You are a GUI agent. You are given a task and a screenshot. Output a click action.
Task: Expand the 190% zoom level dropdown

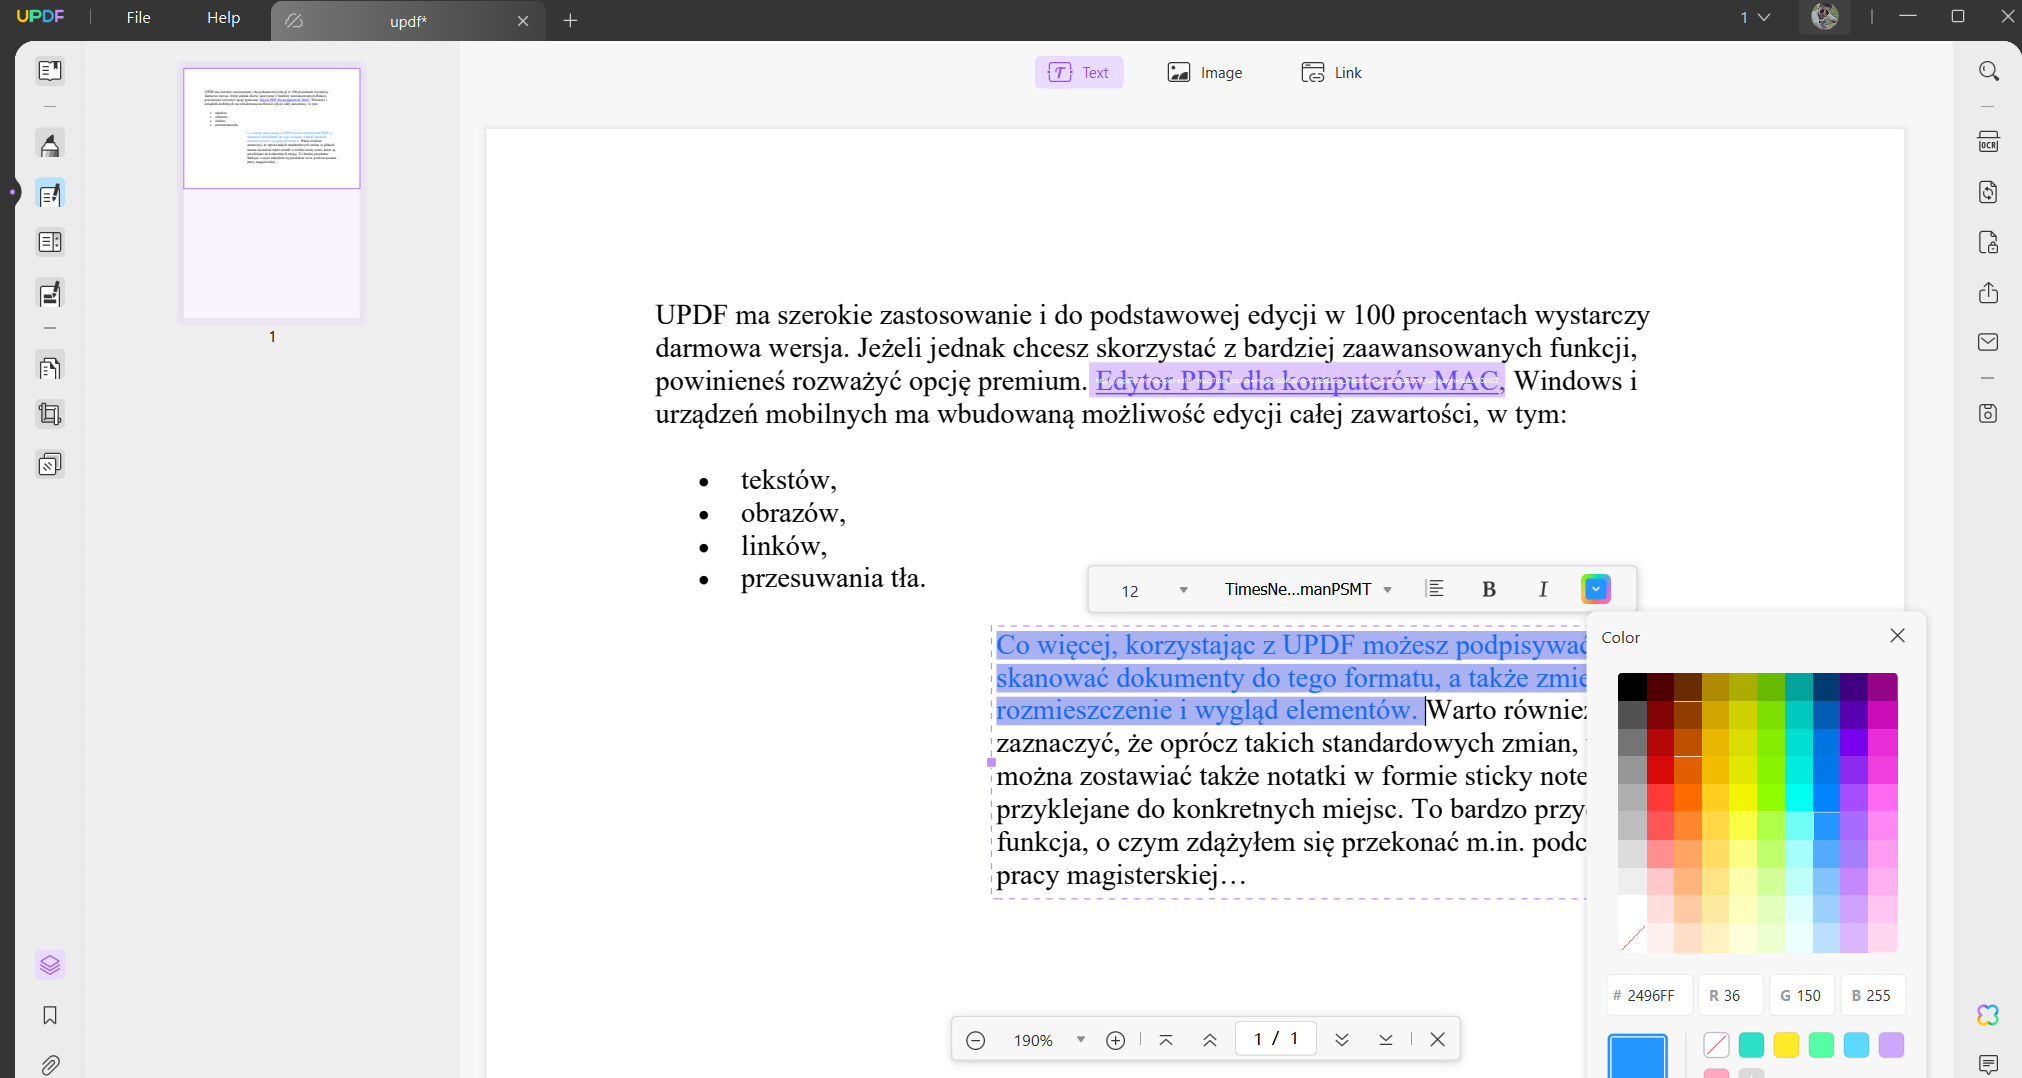pyautogui.click(x=1081, y=1040)
